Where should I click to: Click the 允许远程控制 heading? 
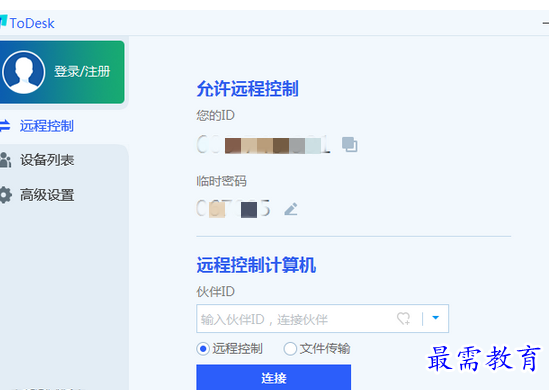(247, 88)
